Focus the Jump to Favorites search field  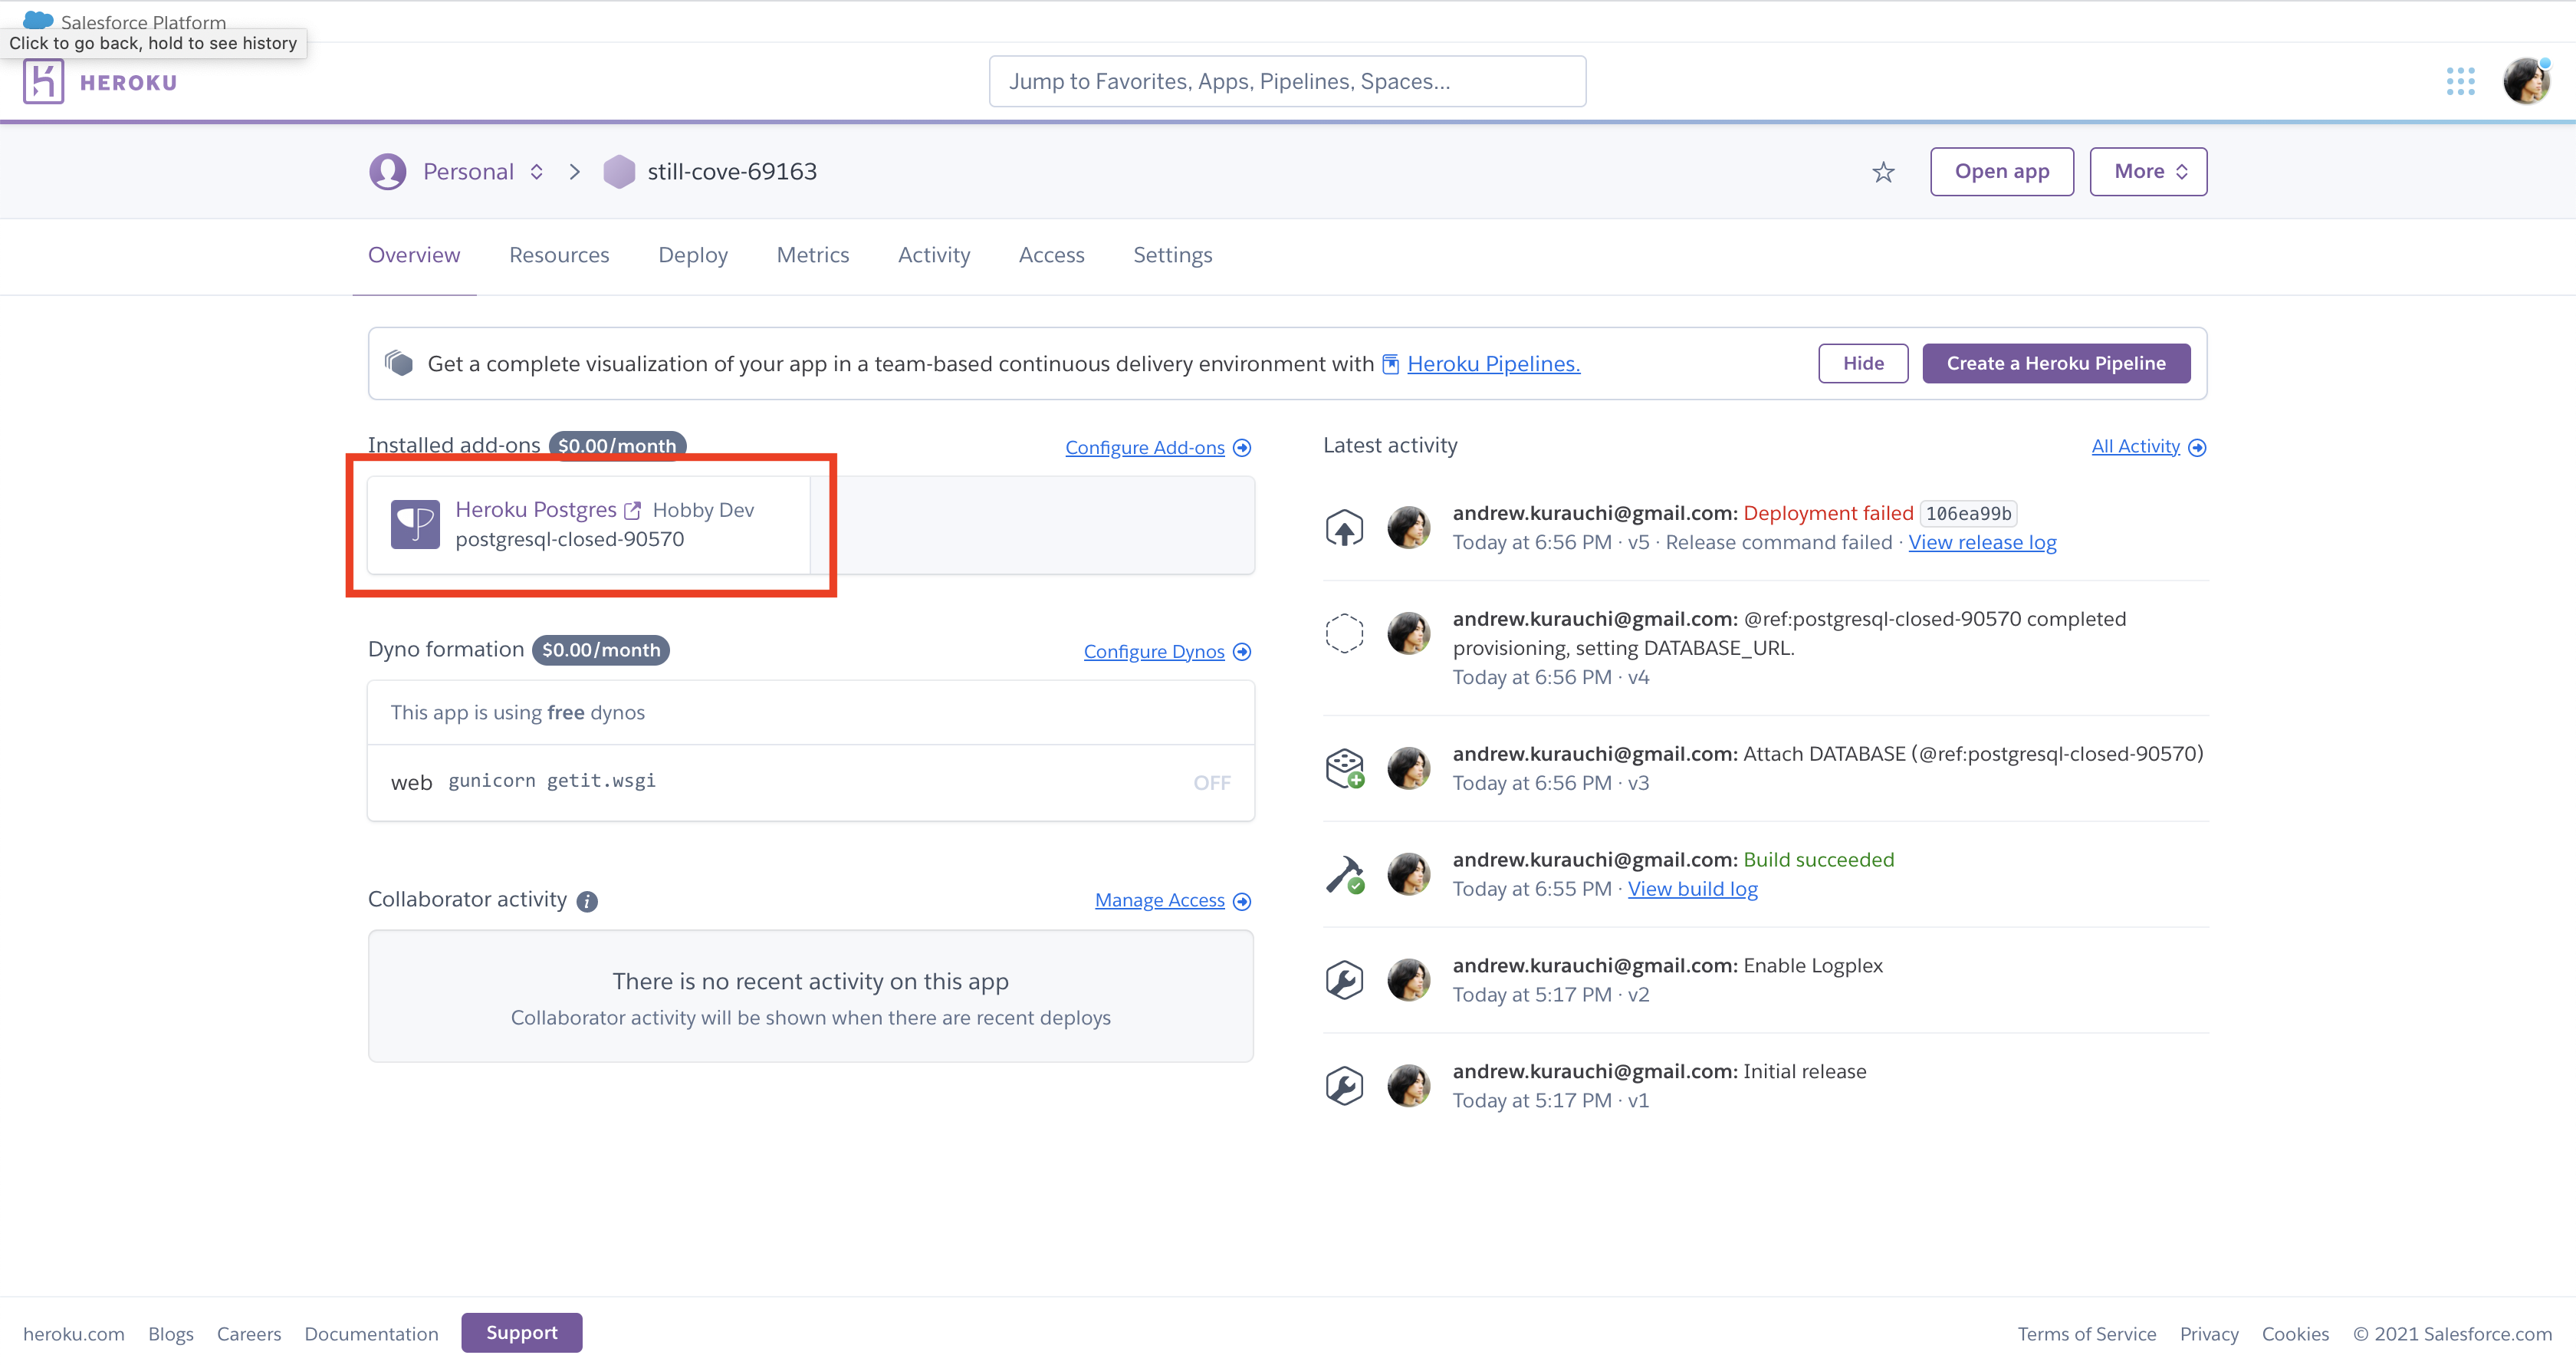click(x=1286, y=82)
